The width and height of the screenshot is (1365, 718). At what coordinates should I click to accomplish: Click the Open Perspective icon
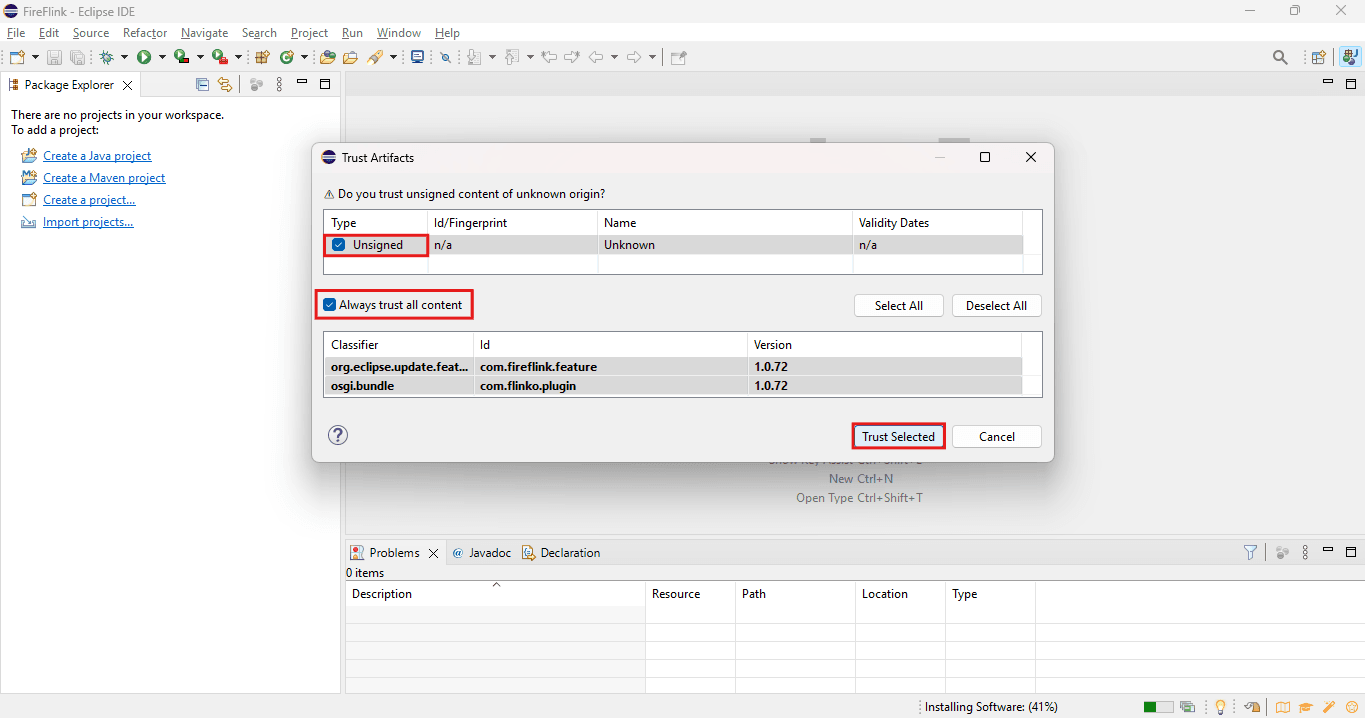(1319, 57)
